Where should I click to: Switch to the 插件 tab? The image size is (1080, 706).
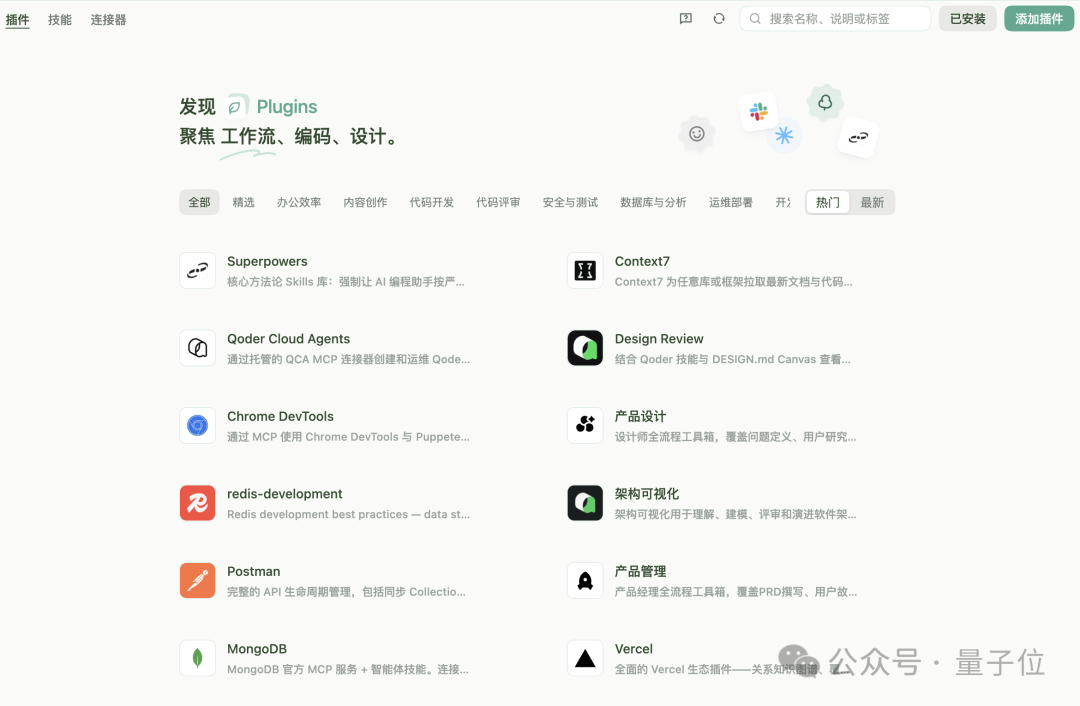coord(17,19)
